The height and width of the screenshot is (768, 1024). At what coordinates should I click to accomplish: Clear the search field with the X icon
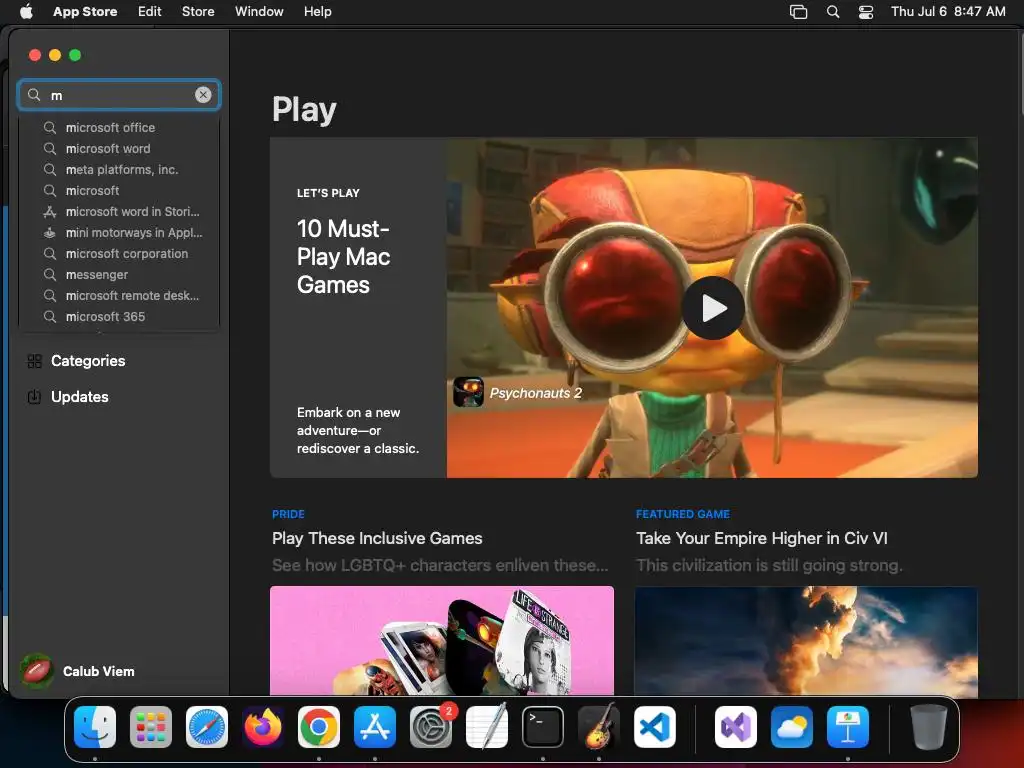click(x=203, y=95)
